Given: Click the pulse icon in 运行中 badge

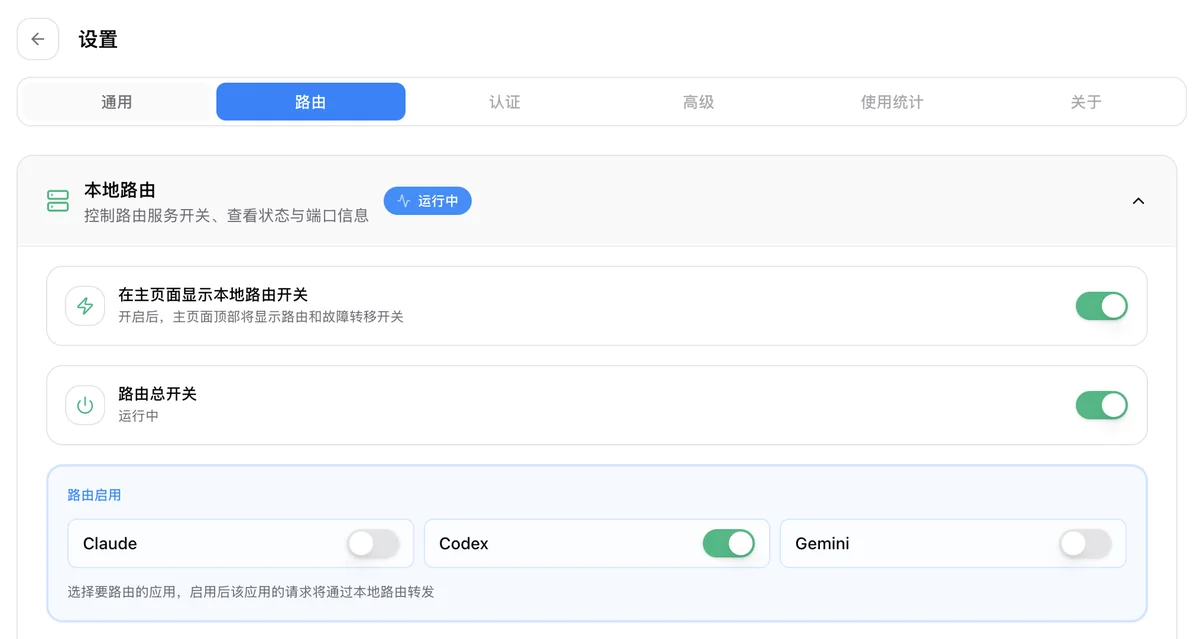Looking at the screenshot, I should coord(404,201).
